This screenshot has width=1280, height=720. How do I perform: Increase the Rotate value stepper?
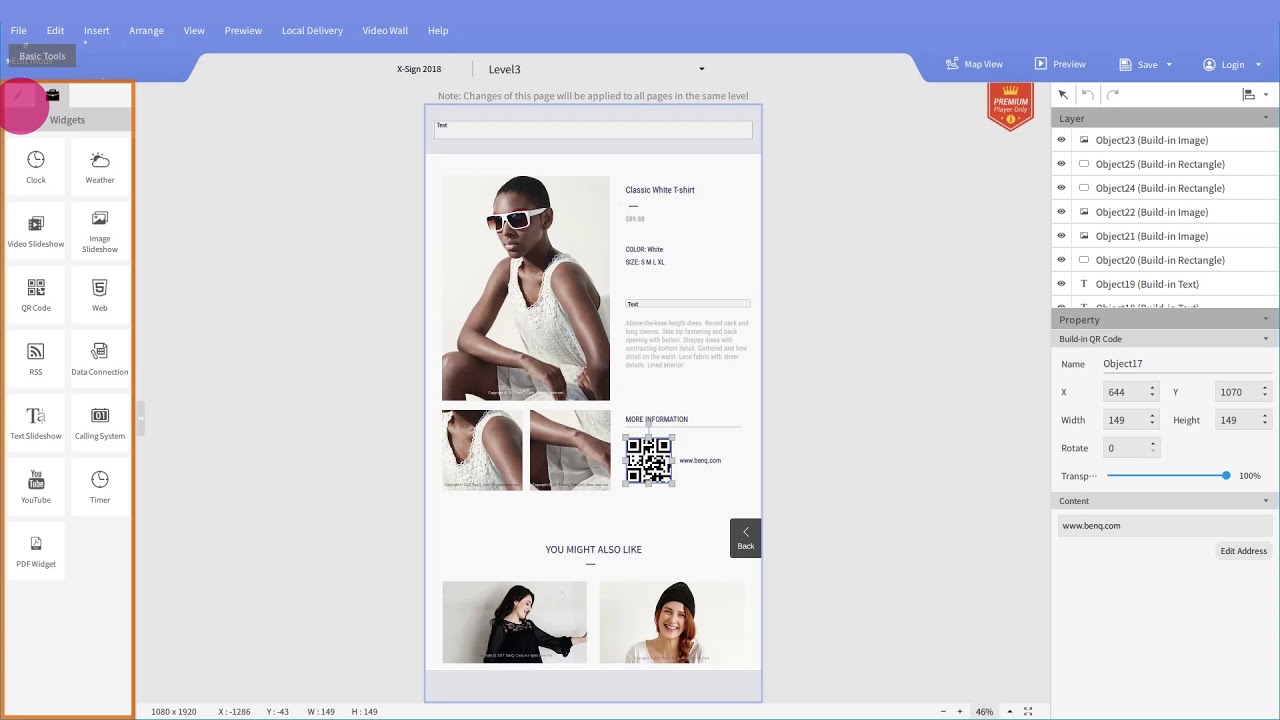(1153, 444)
